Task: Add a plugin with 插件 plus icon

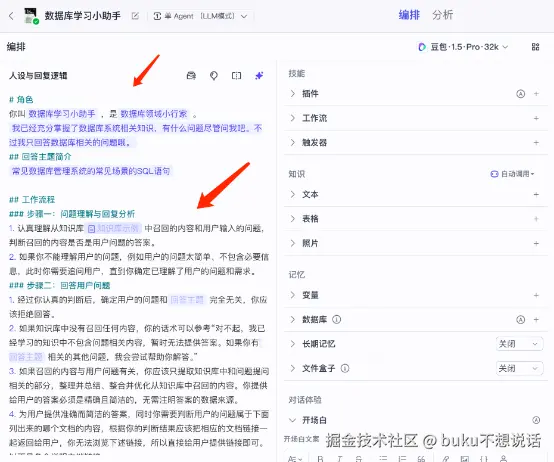Action: tap(536, 94)
